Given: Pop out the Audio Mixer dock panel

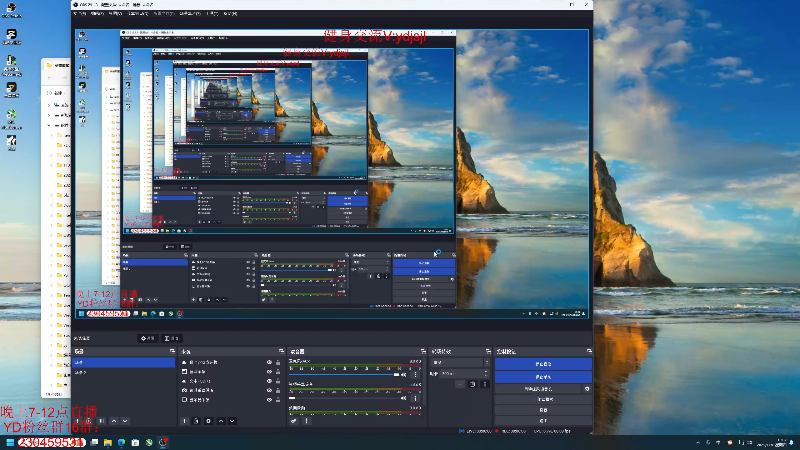Looking at the screenshot, I should click(423, 352).
